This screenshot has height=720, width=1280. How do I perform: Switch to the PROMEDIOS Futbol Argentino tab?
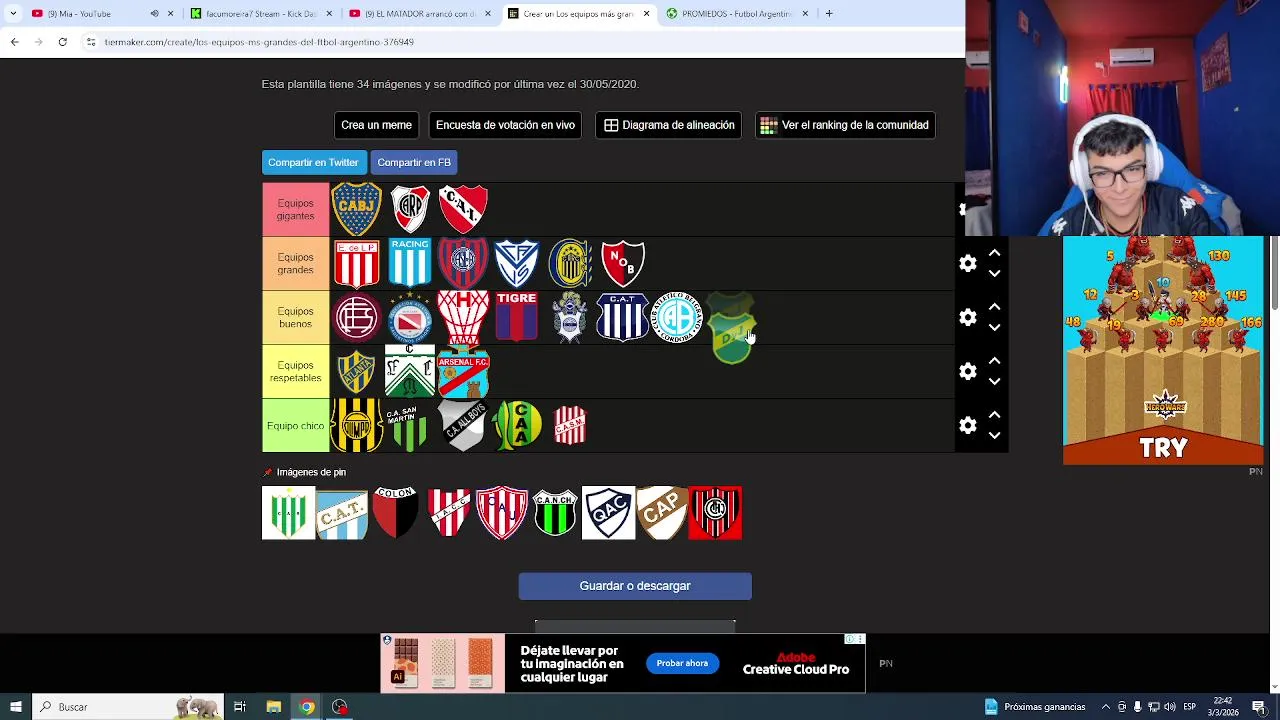click(736, 13)
